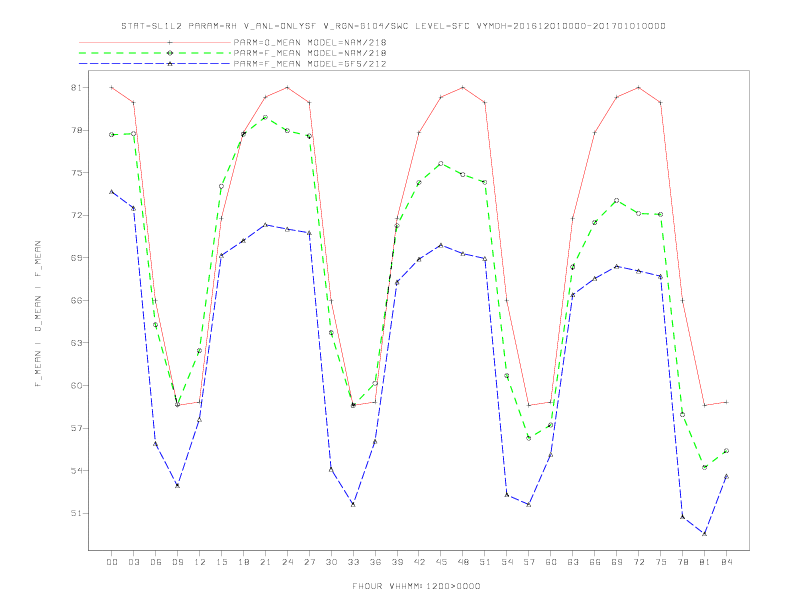Click the 78 tick on the vertical axis
Screen dimensions: 792x612
click(76, 130)
